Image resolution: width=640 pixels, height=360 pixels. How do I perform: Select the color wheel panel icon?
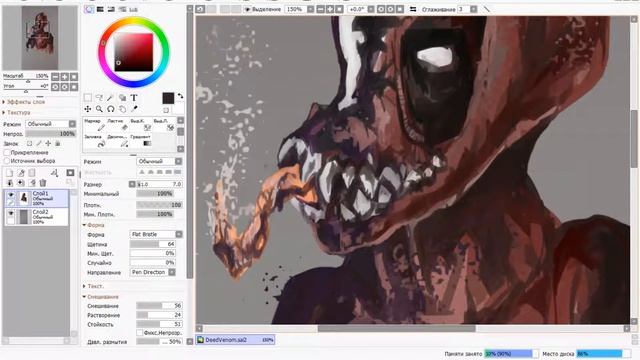(89, 9)
